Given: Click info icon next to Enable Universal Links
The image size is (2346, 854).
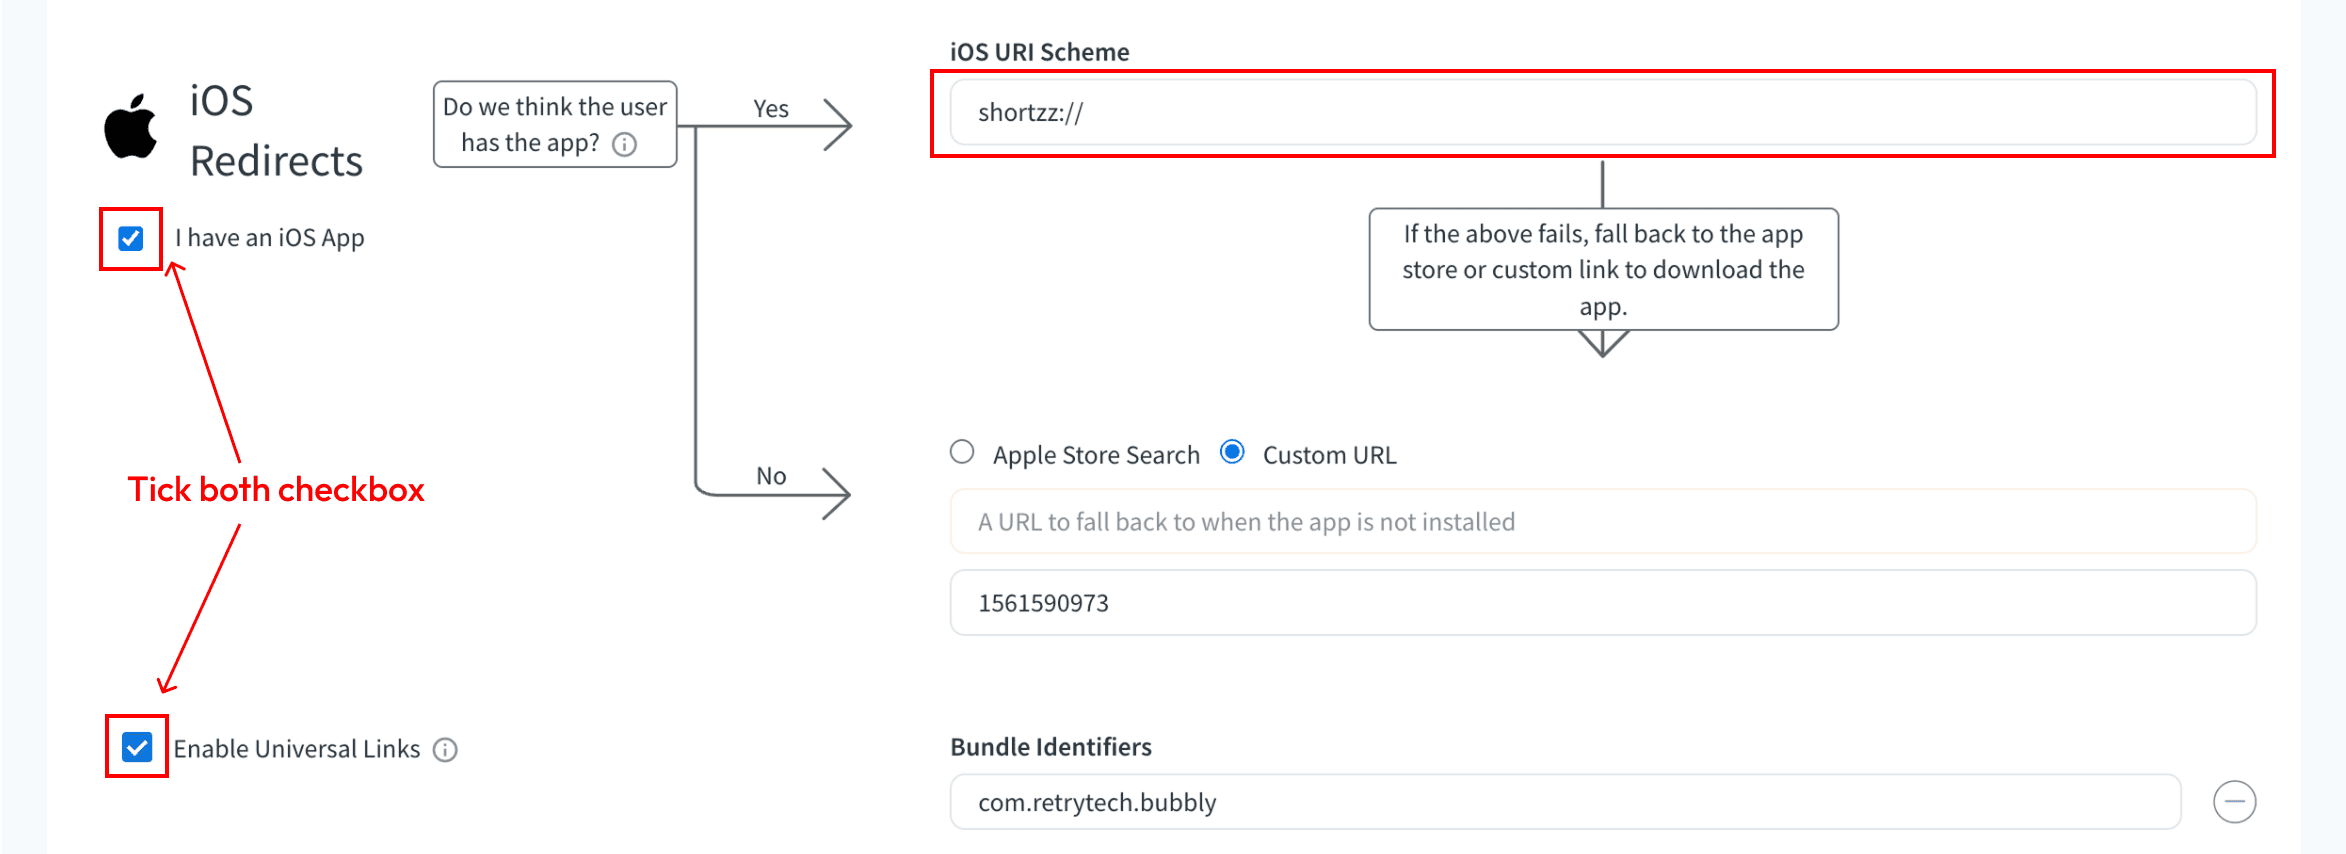Looking at the screenshot, I should [445, 750].
